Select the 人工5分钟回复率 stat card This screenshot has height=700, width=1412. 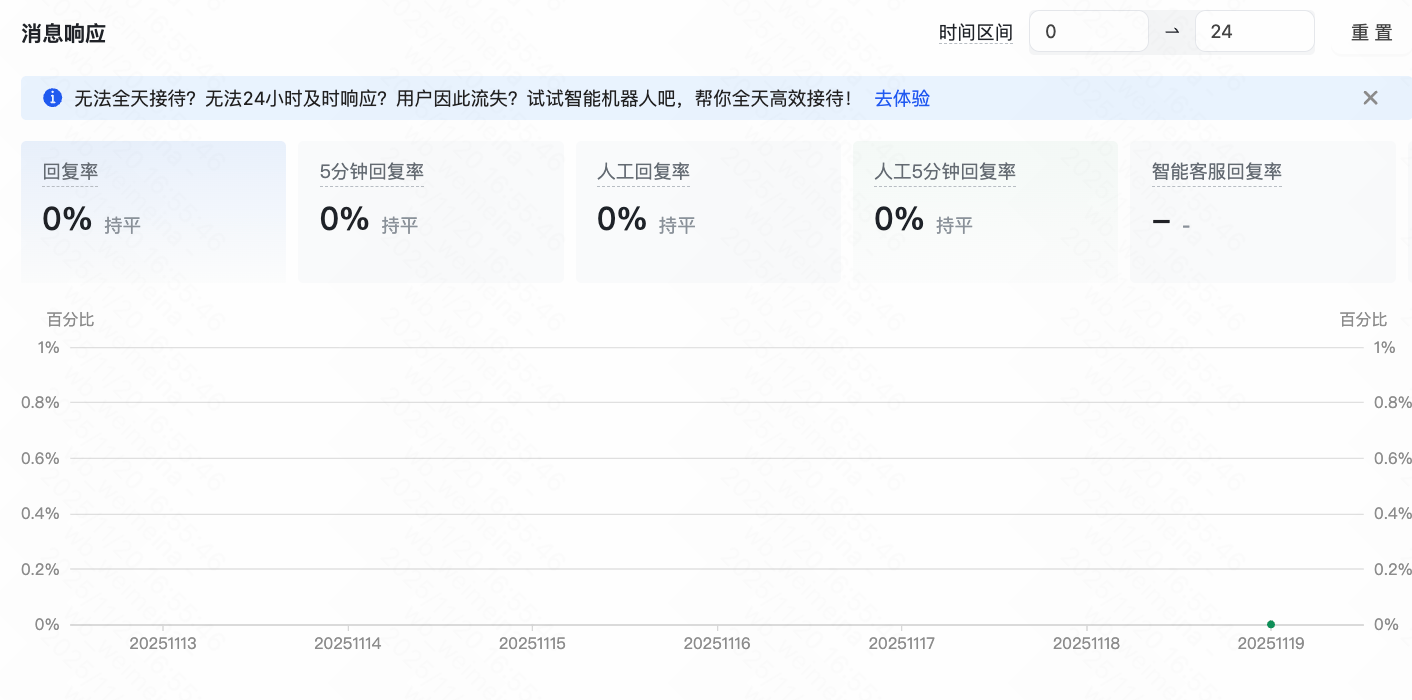tap(985, 210)
